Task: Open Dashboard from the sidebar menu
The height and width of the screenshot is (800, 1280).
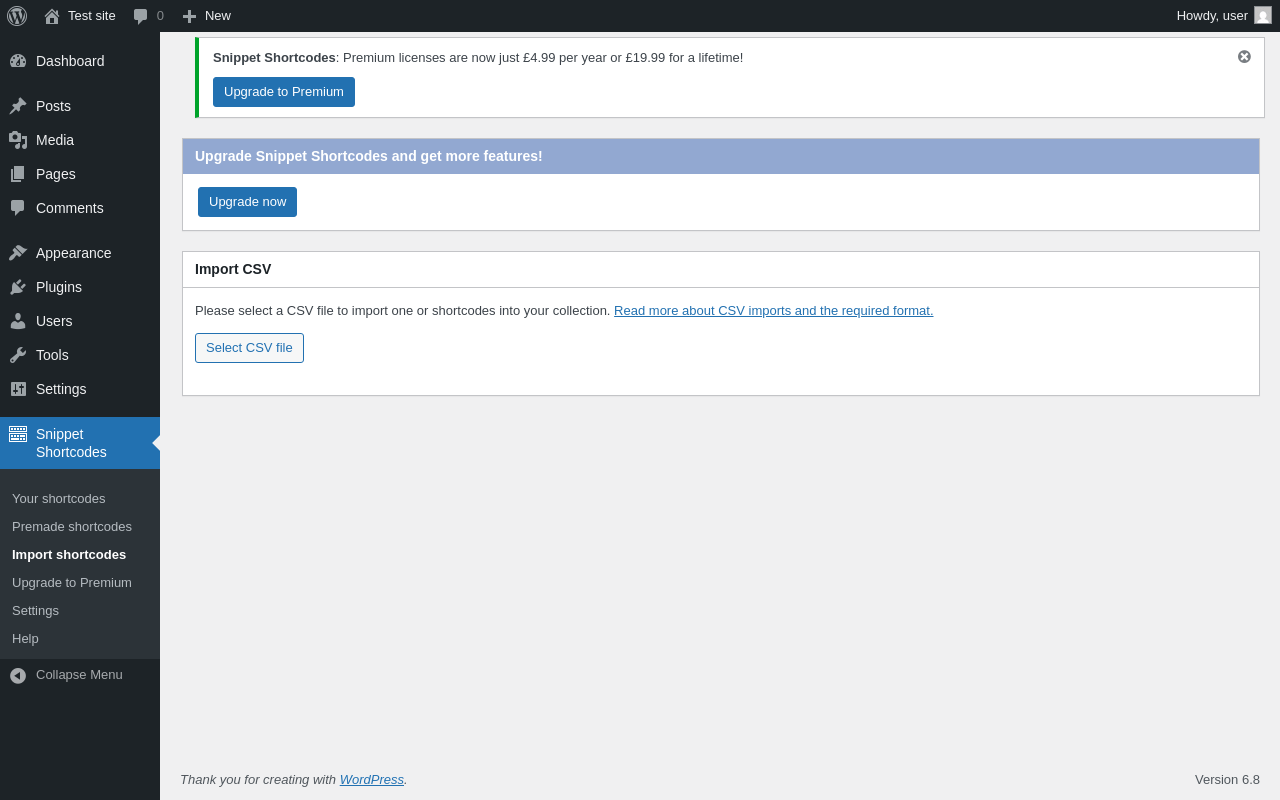Action: pyautogui.click(x=80, y=61)
